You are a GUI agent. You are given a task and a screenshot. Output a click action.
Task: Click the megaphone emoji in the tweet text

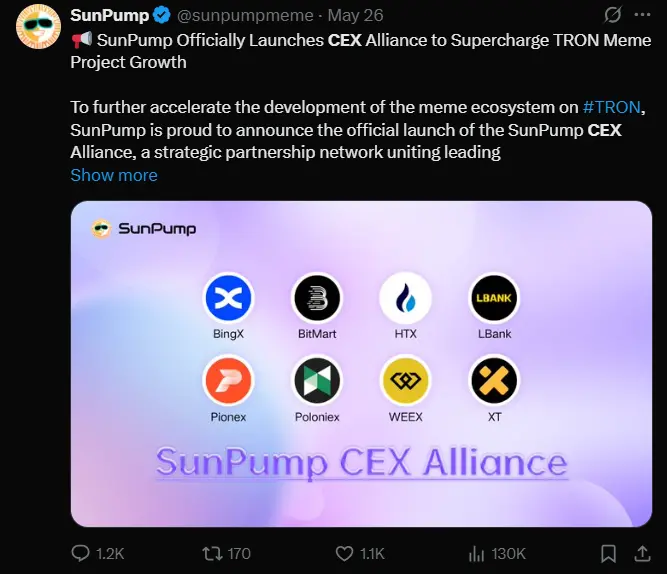click(81, 40)
